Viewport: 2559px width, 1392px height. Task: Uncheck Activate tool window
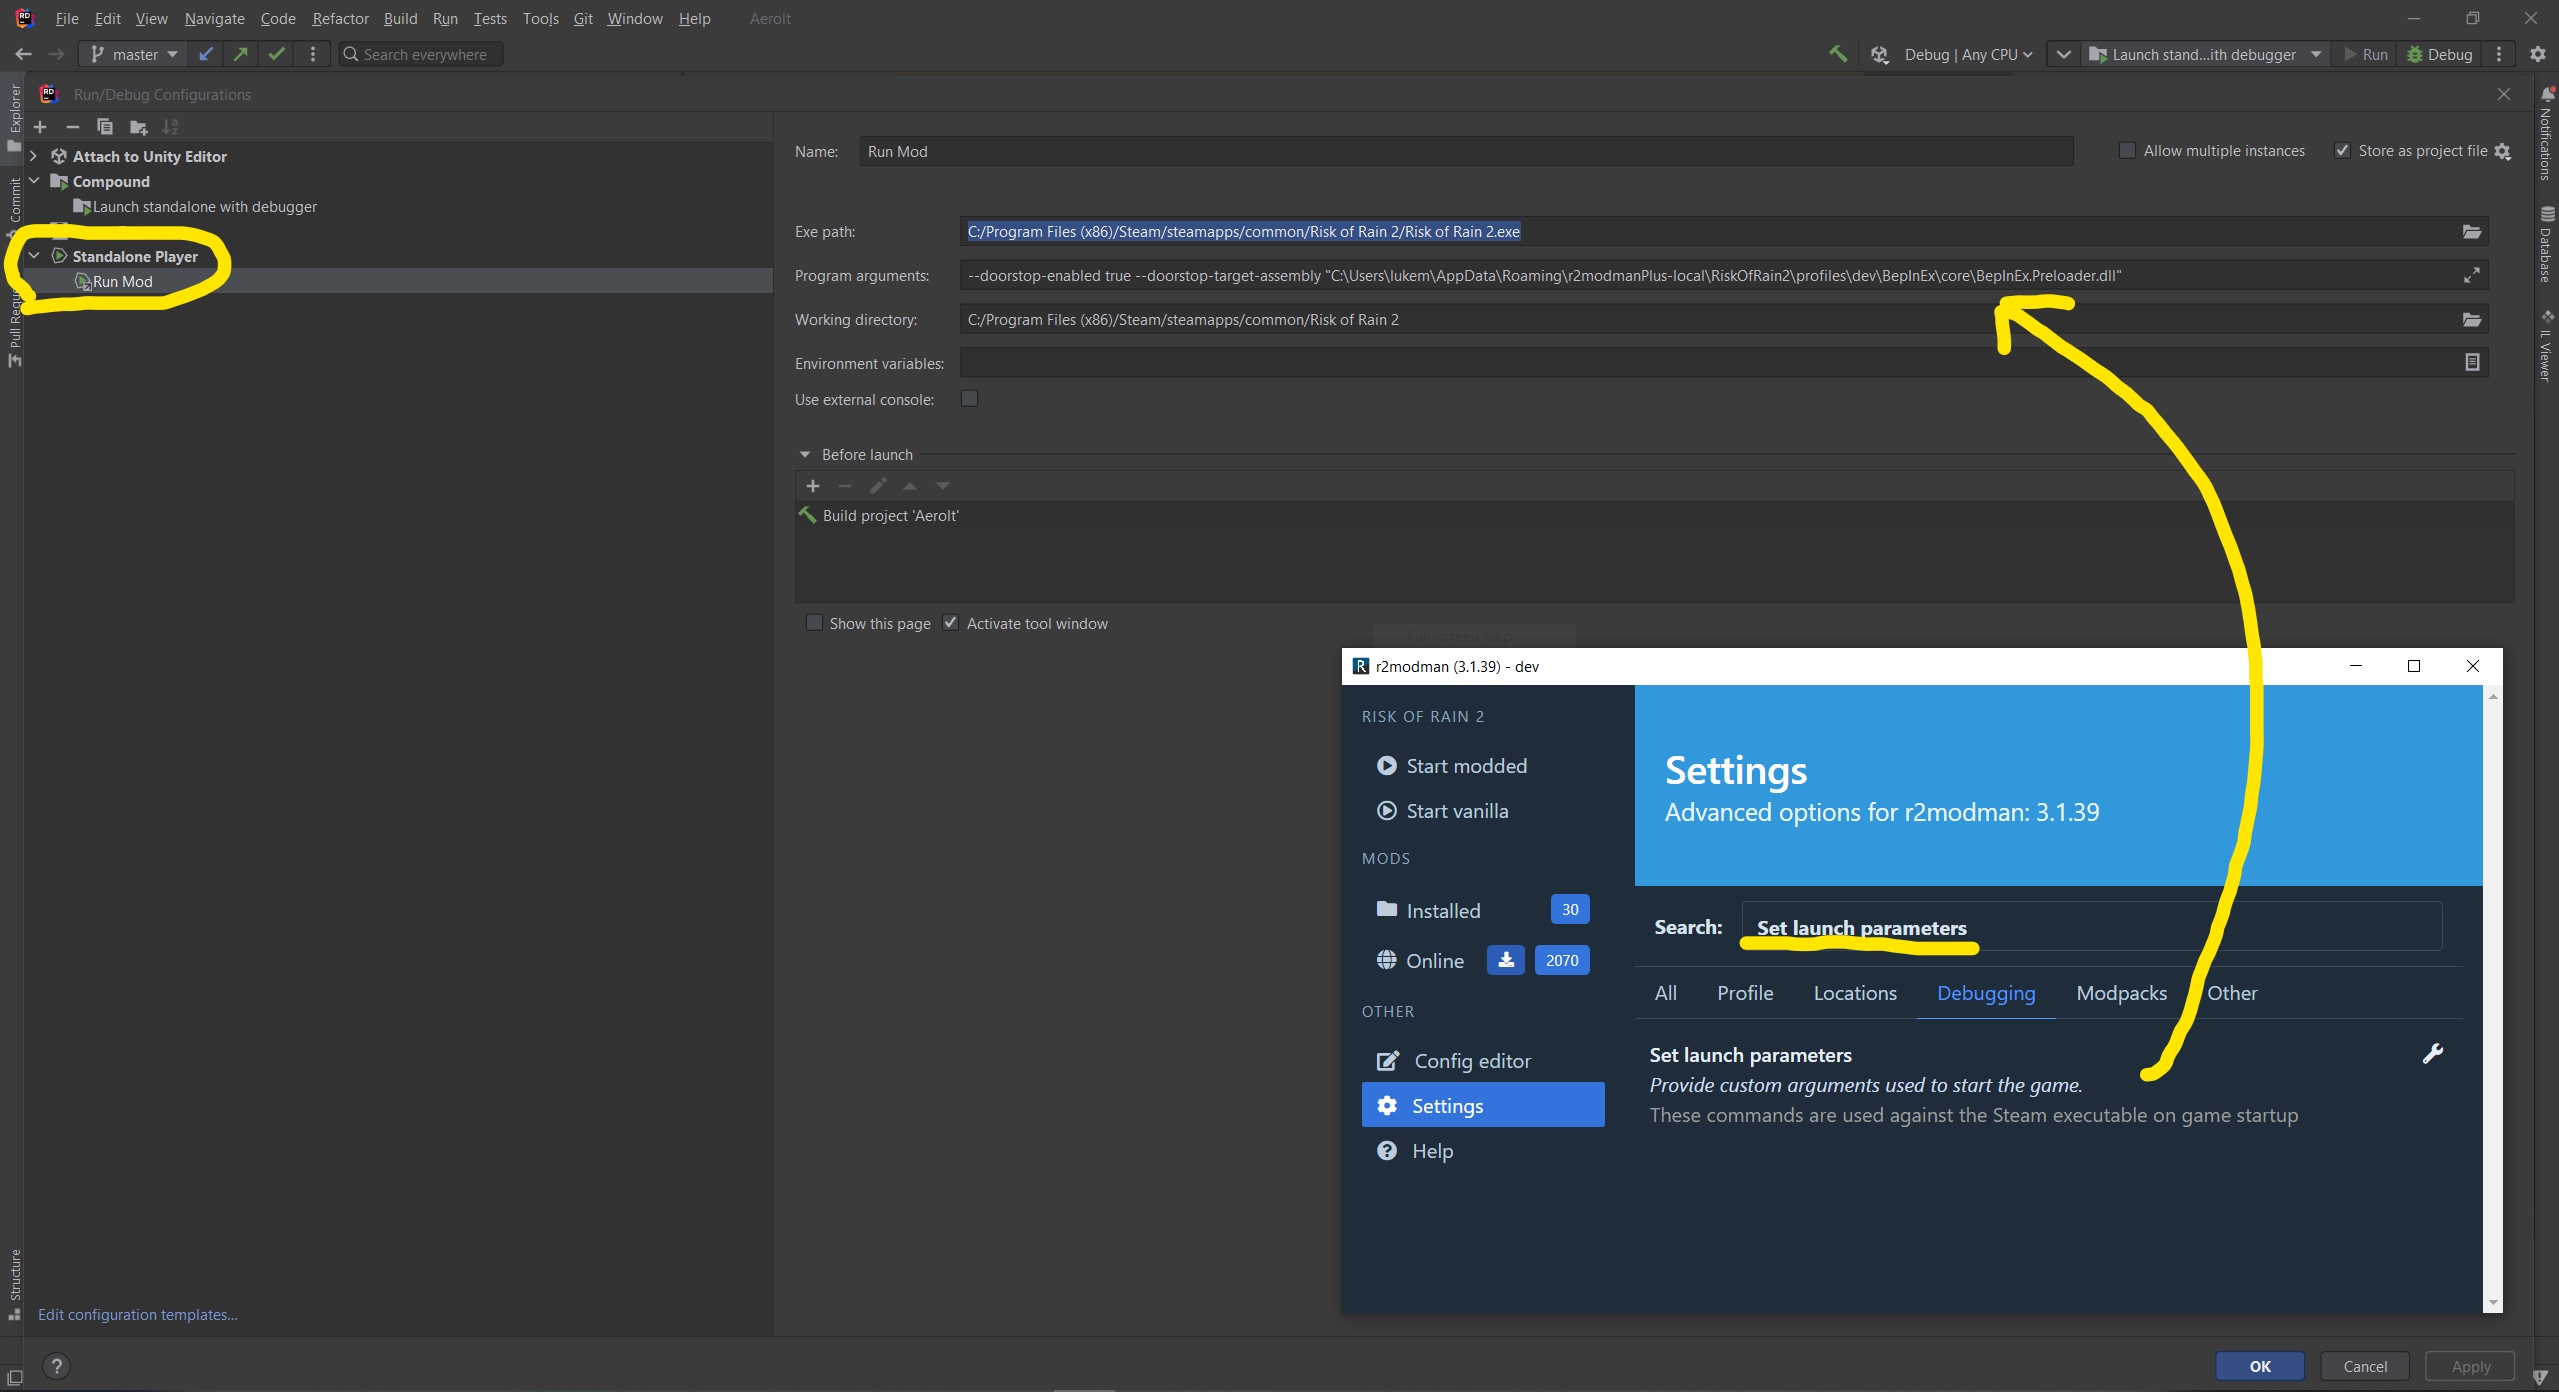(x=951, y=623)
